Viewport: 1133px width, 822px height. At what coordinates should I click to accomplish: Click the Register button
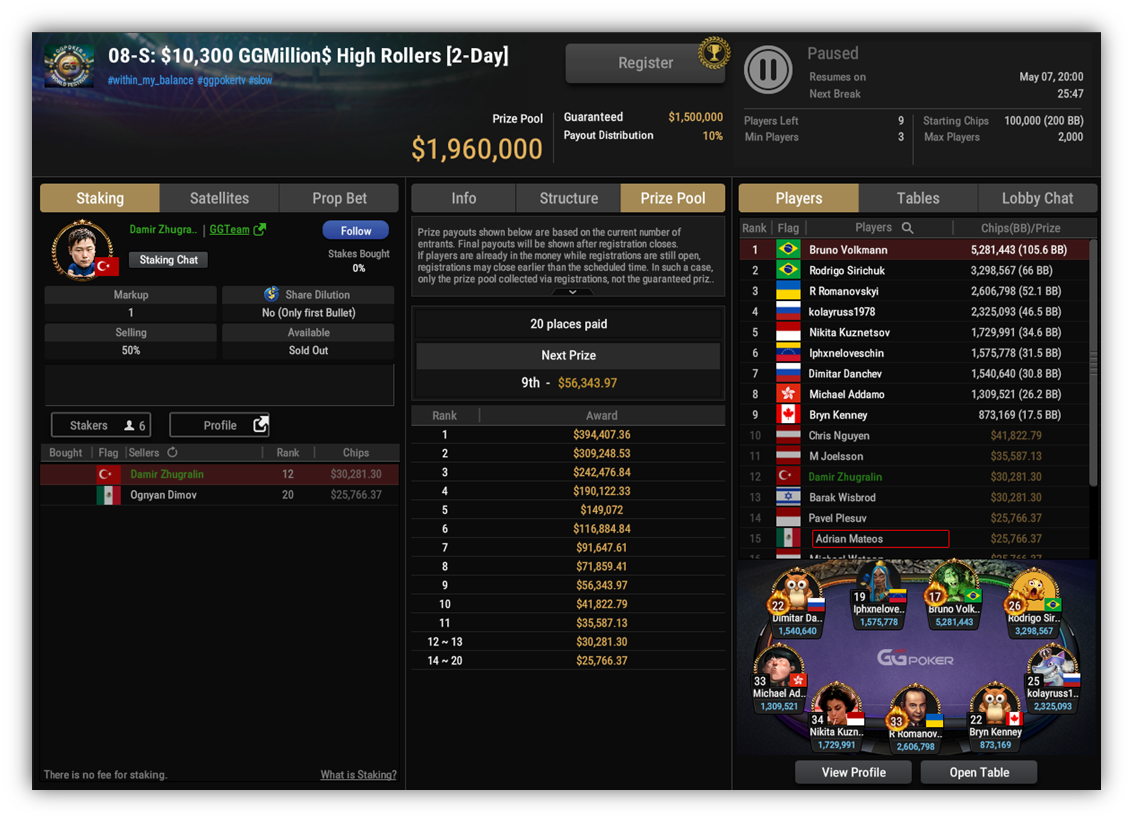click(645, 63)
